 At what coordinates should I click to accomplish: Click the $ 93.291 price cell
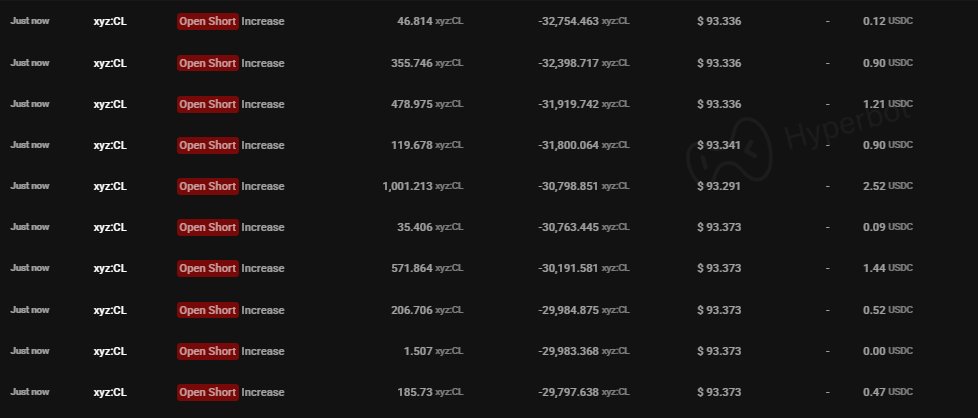click(719, 186)
